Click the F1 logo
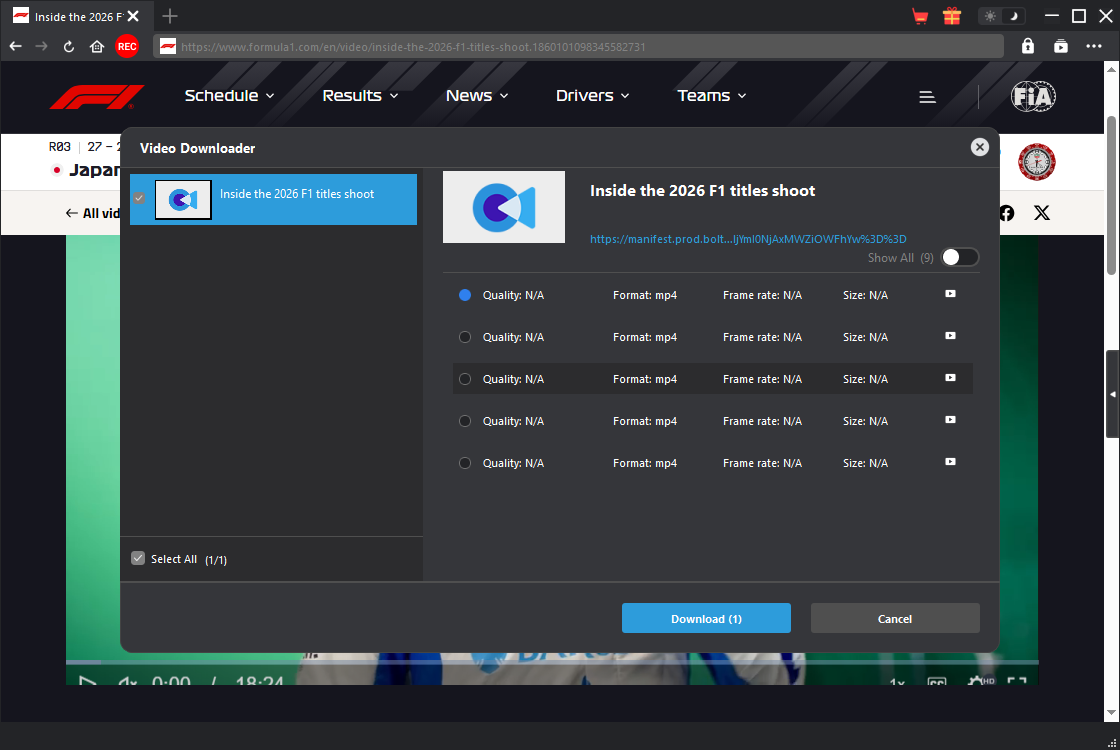Viewport: 1120px width, 750px height. pyautogui.click(x=97, y=96)
